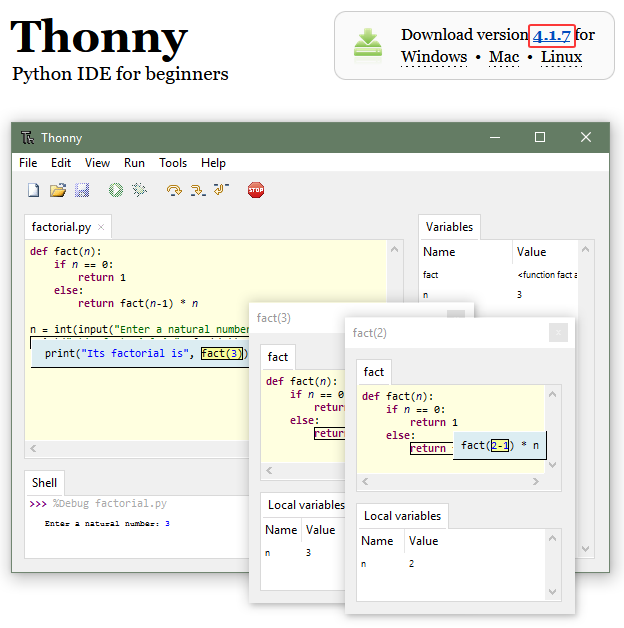Click the Value column header in Variables
This screenshot has width=624, height=628.
(x=531, y=252)
